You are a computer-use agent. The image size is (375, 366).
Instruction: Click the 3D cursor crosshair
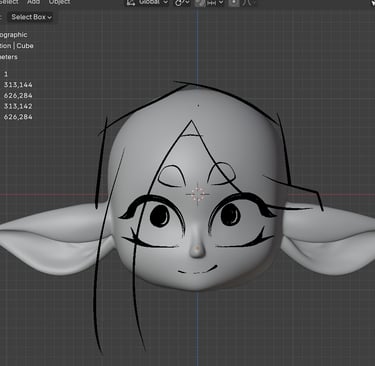[x=197, y=194]
